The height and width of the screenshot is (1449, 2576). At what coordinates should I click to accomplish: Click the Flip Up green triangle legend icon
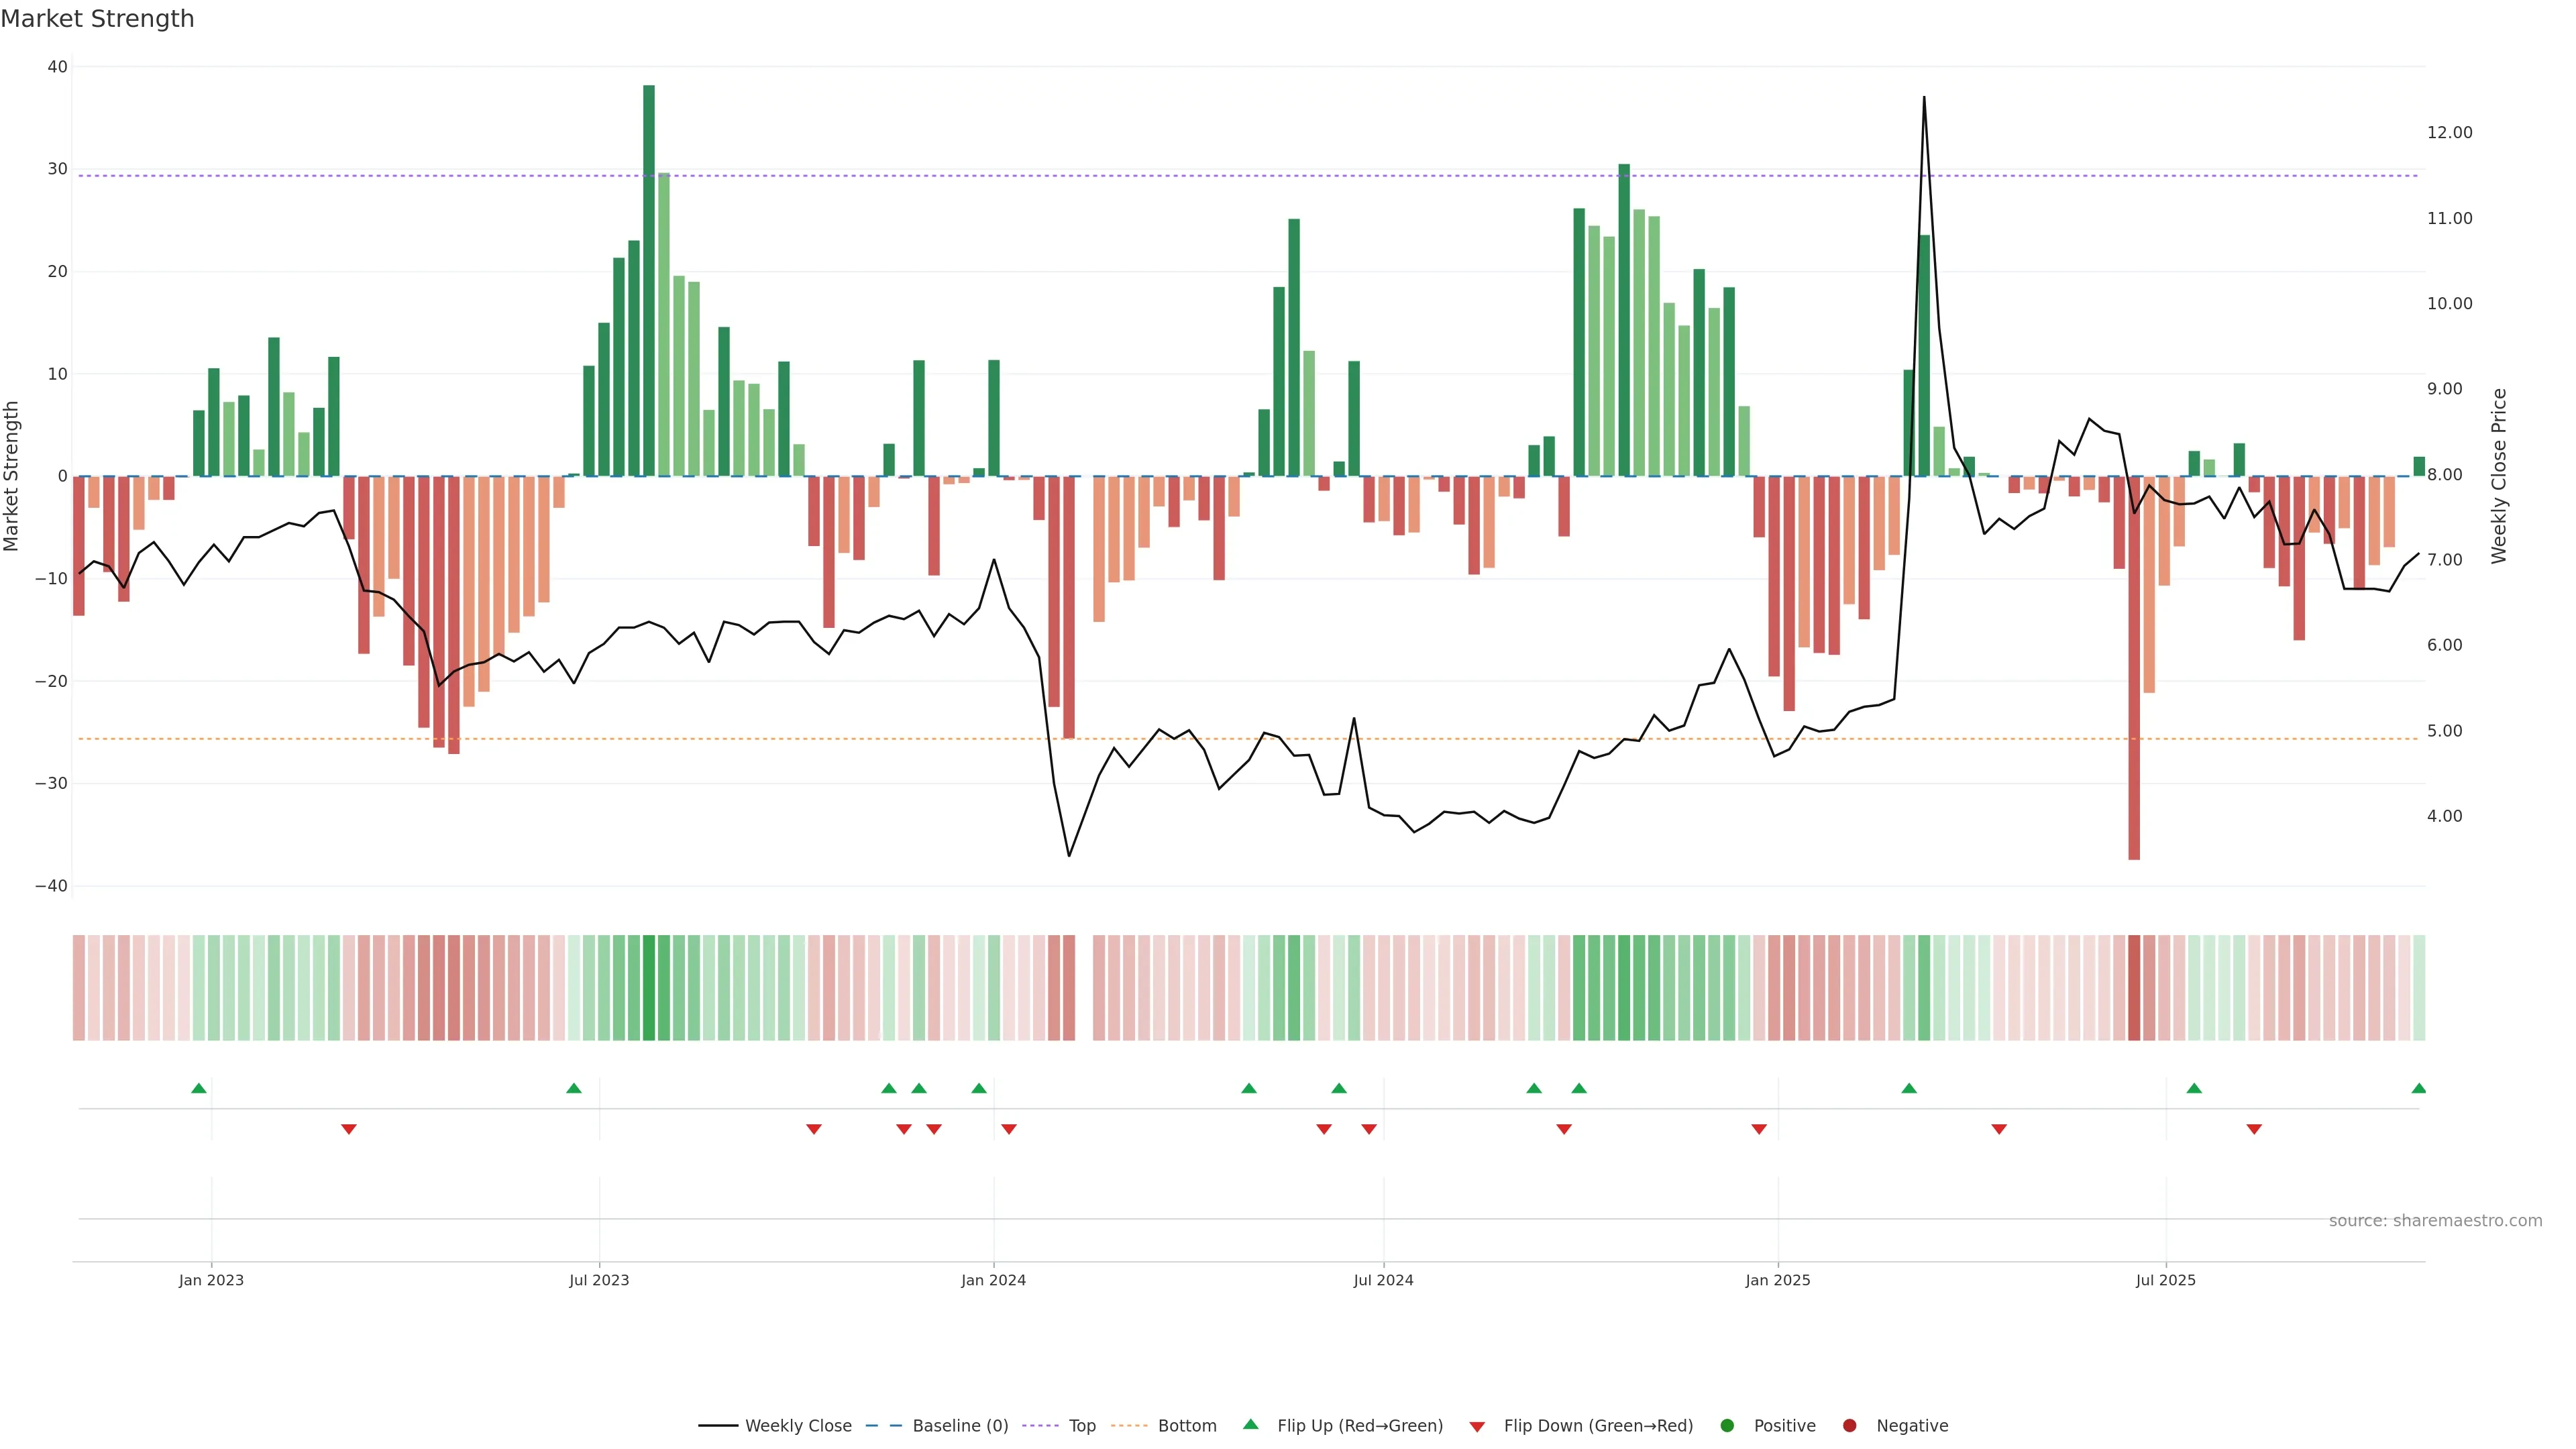point(1250,1424)
